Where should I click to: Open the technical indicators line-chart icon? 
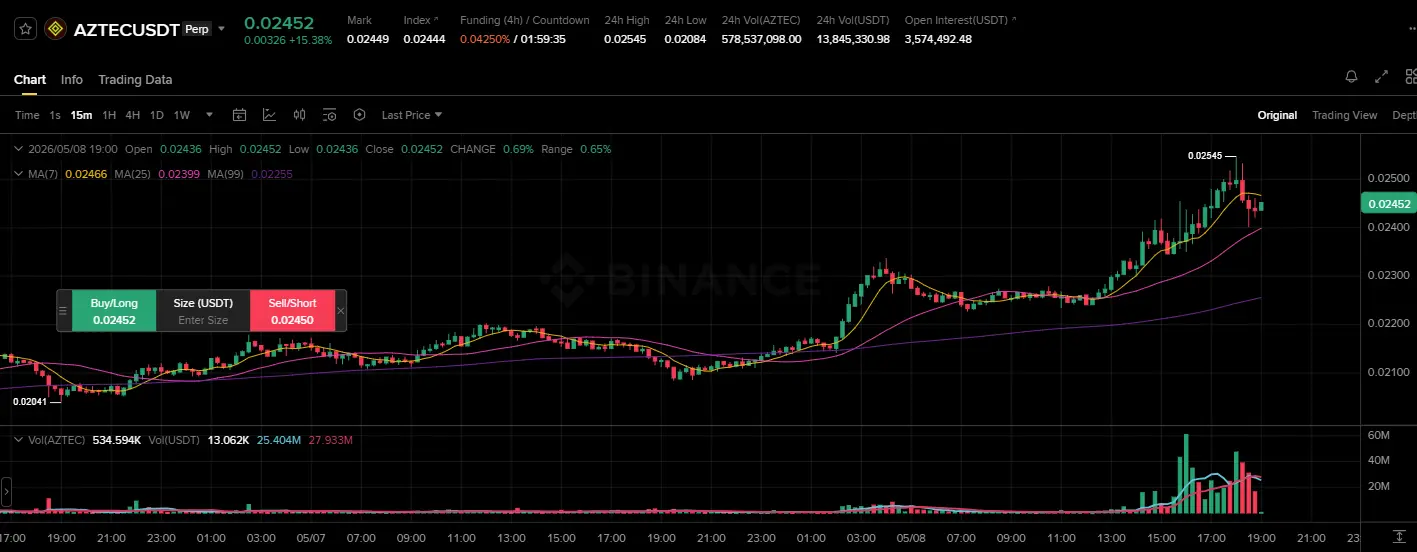coord(270,115)
